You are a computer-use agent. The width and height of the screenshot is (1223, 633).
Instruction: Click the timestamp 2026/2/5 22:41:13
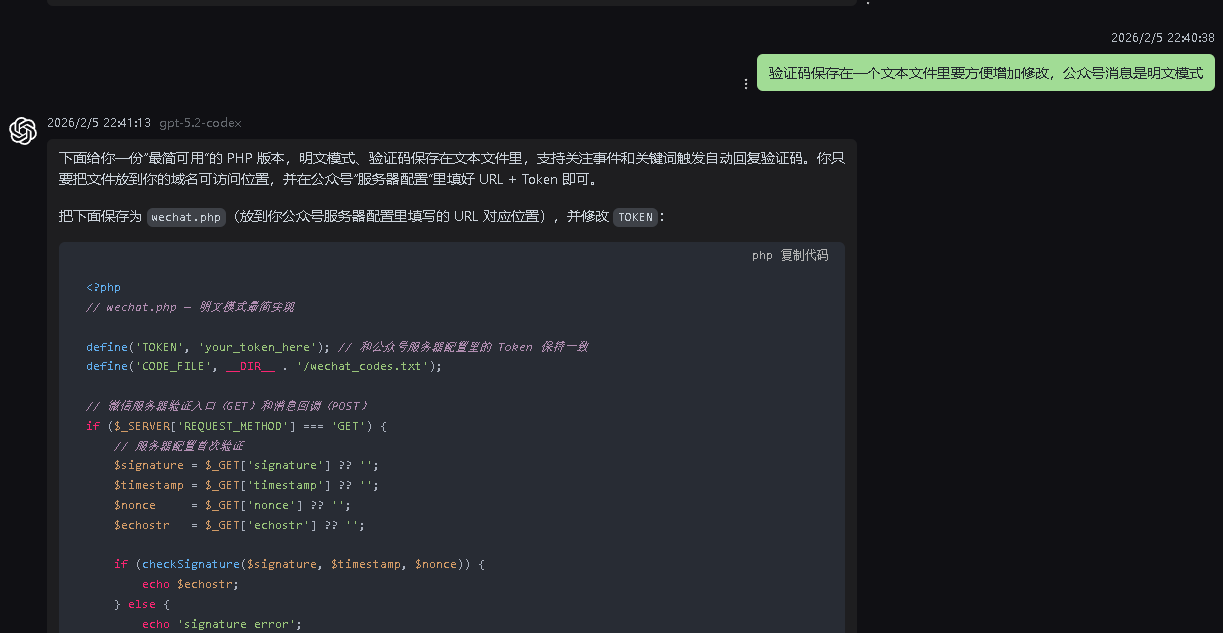pos(99,123)
